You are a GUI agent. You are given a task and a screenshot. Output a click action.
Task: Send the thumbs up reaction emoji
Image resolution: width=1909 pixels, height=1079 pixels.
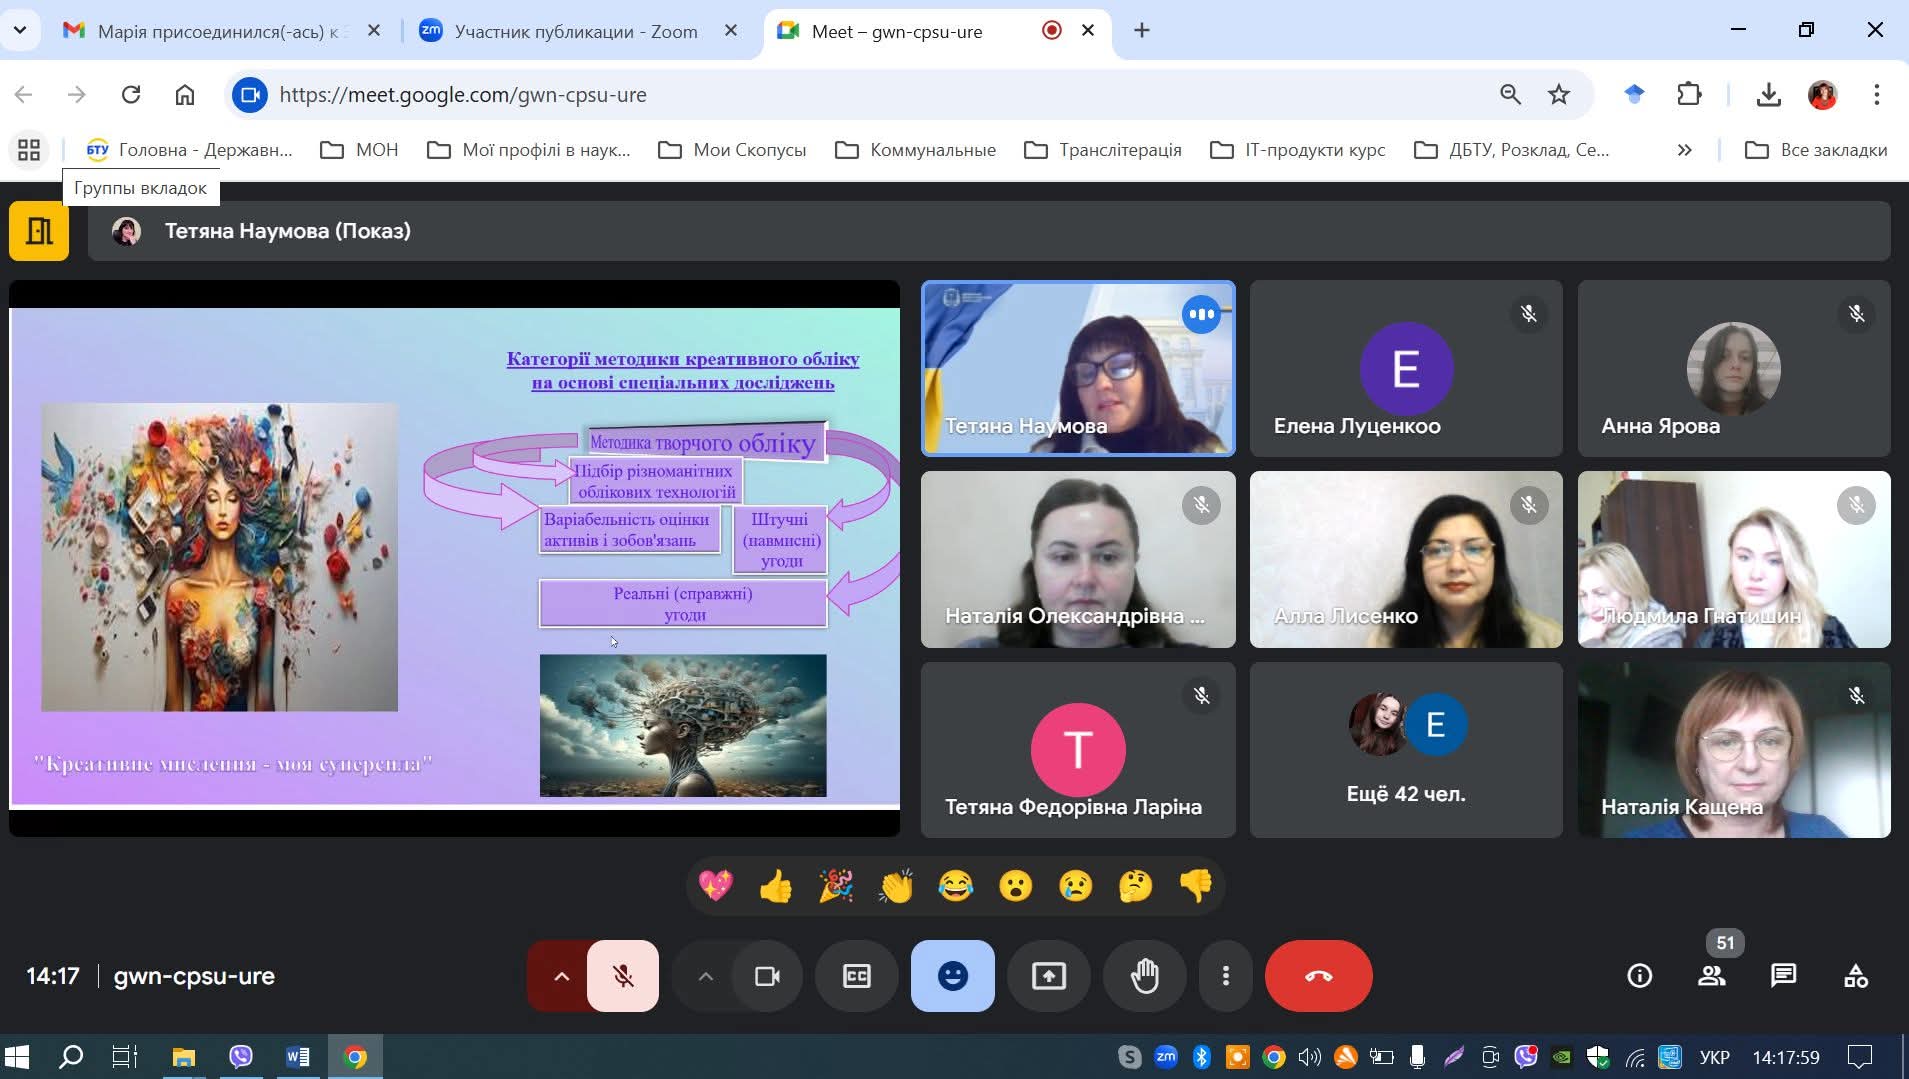[775, 886]
